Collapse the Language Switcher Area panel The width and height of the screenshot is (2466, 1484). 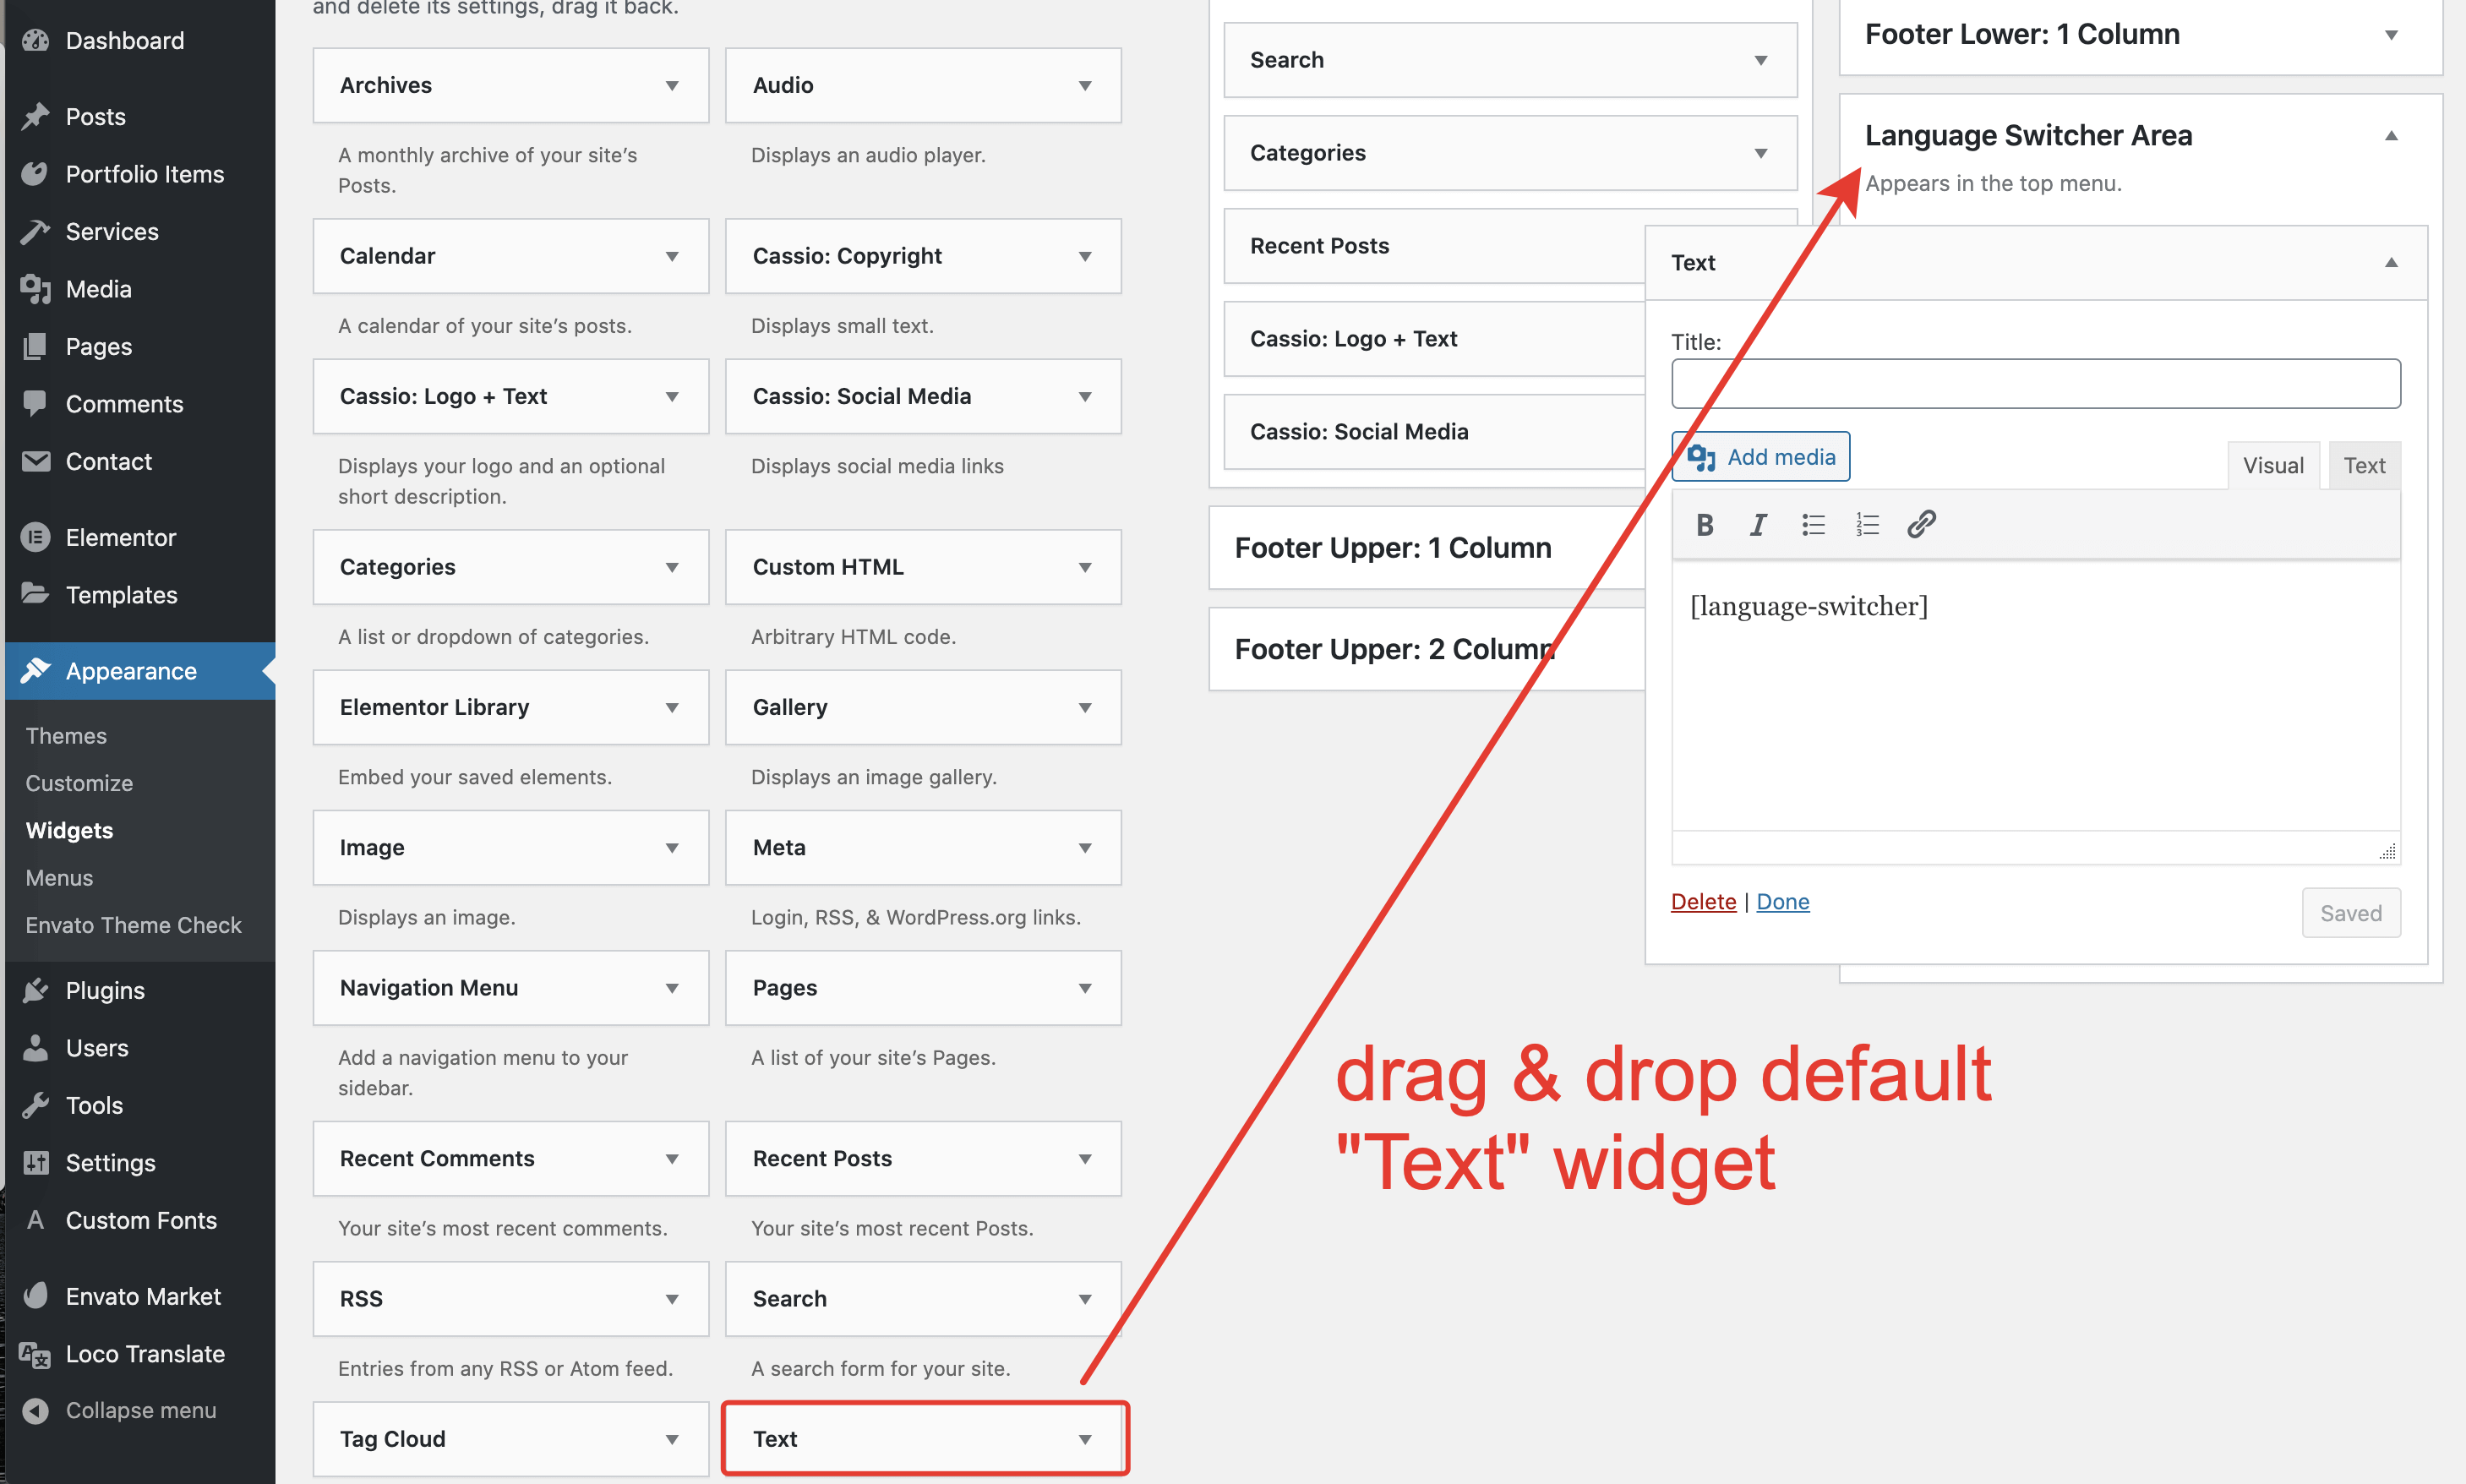point(2391,136)
